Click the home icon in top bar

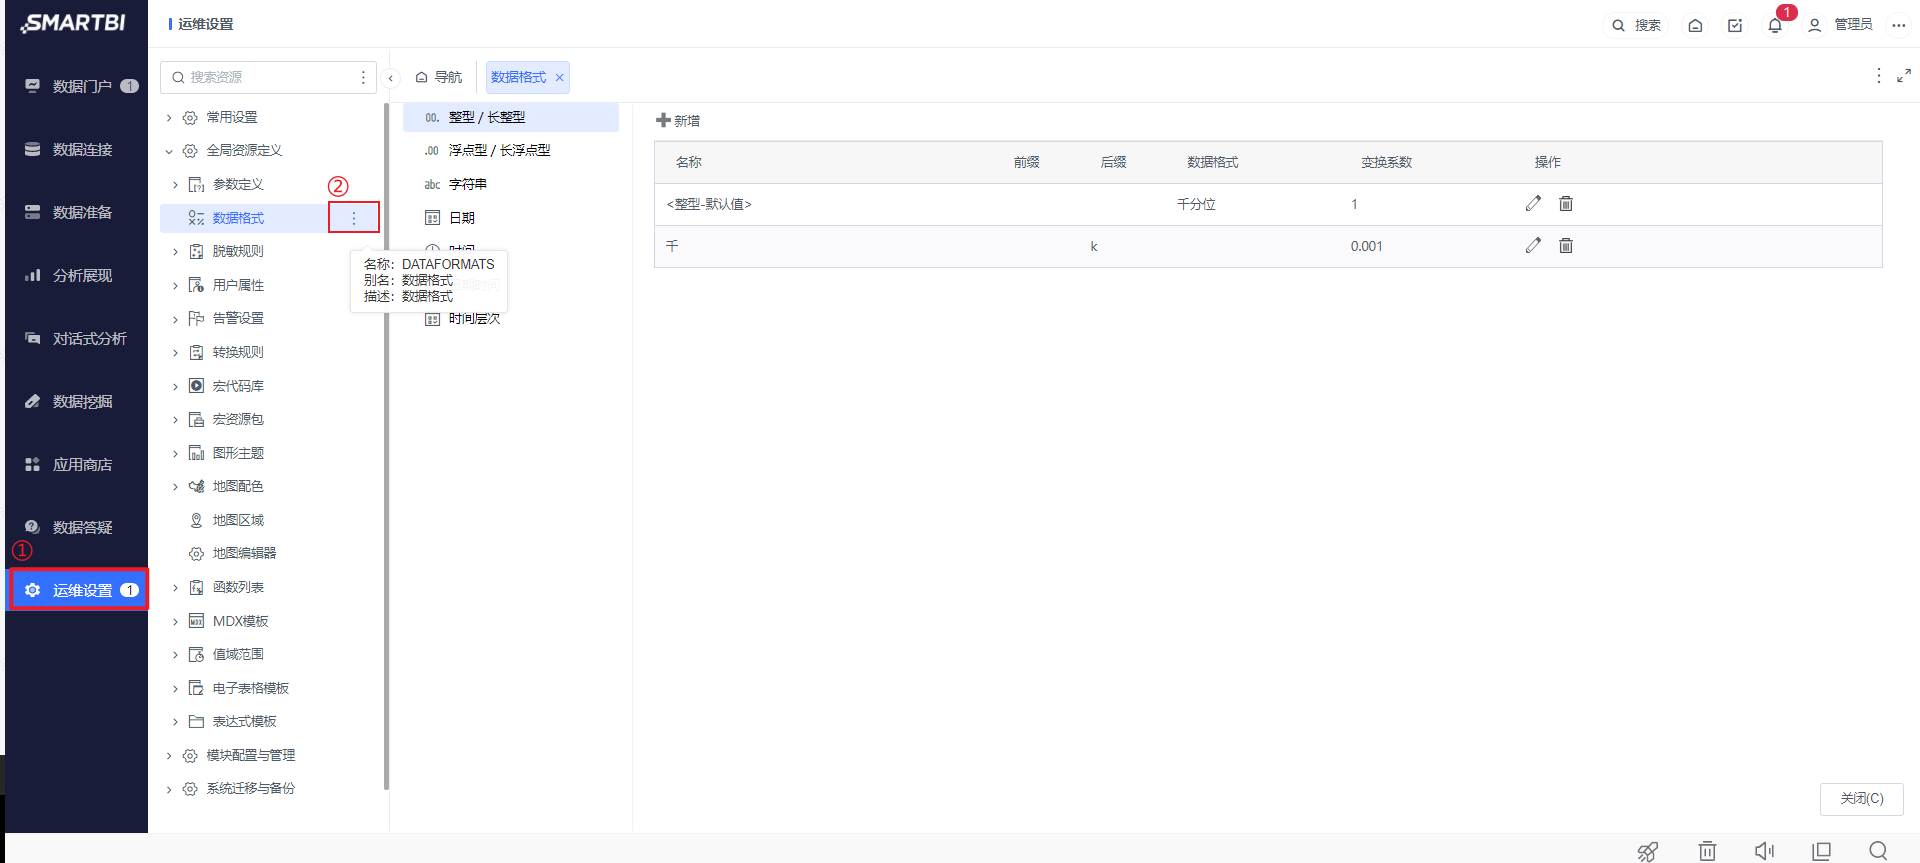click(x=1695, y=25)
